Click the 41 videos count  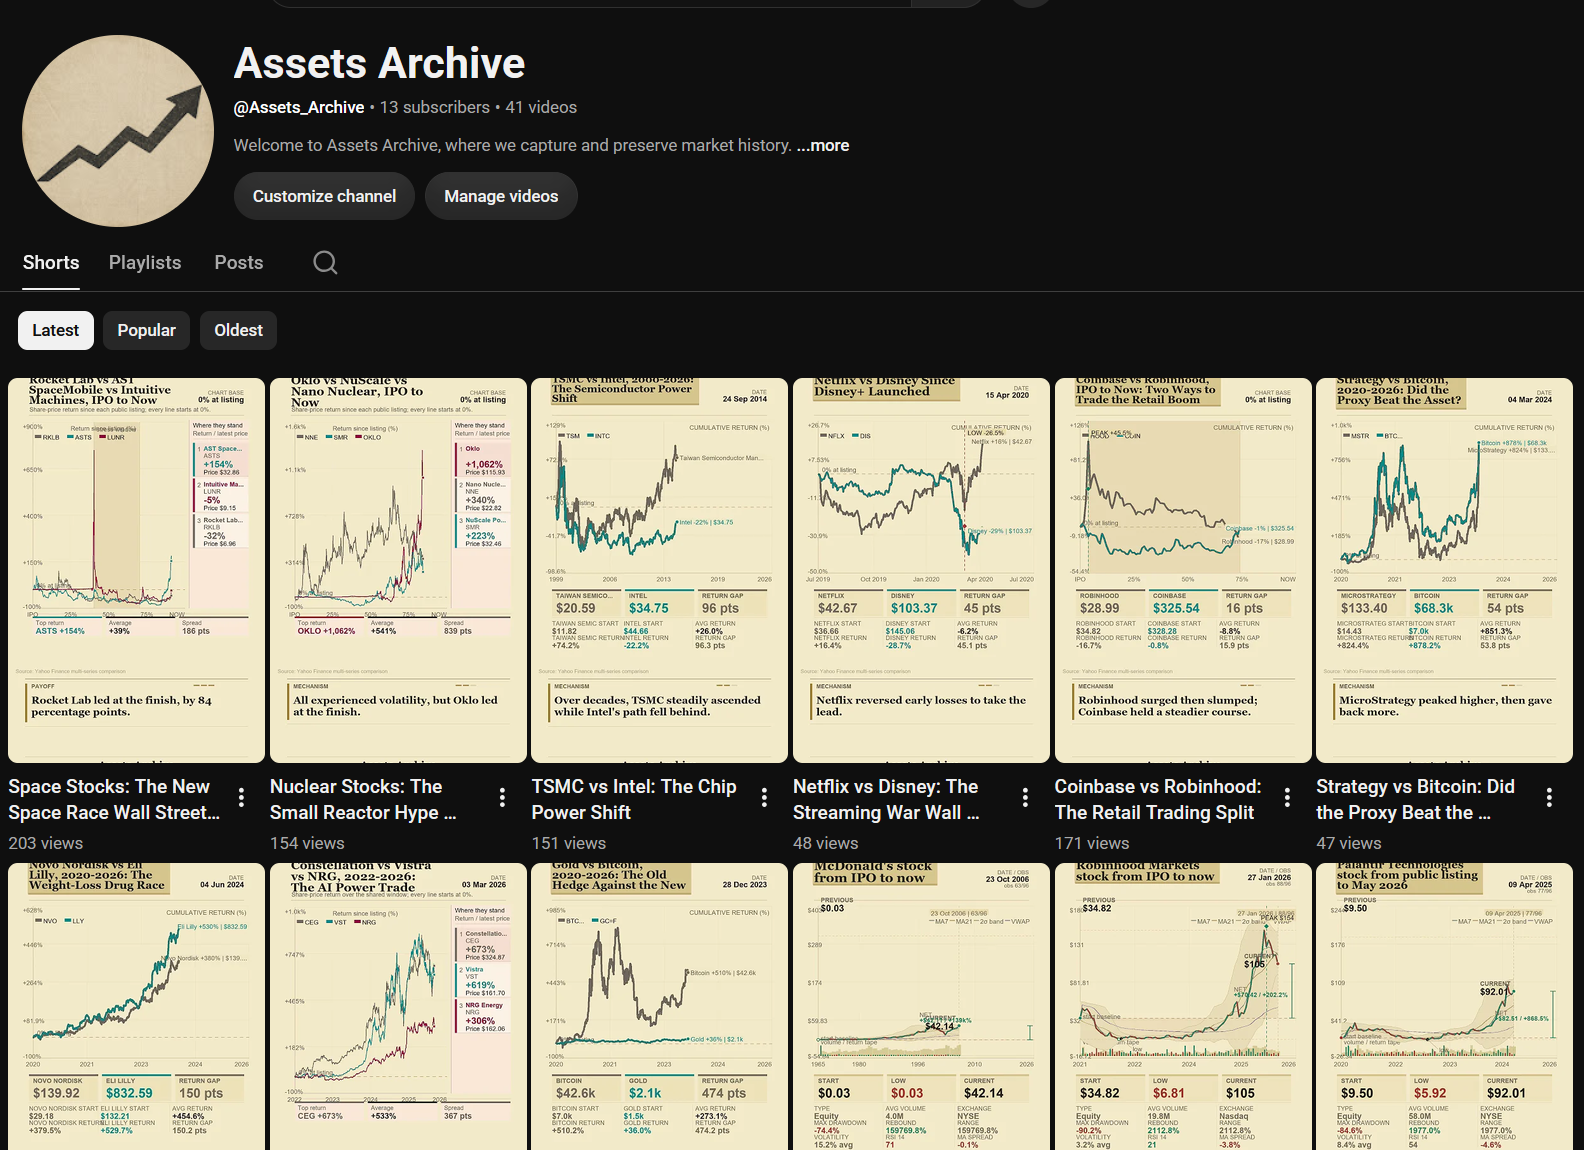541,107
